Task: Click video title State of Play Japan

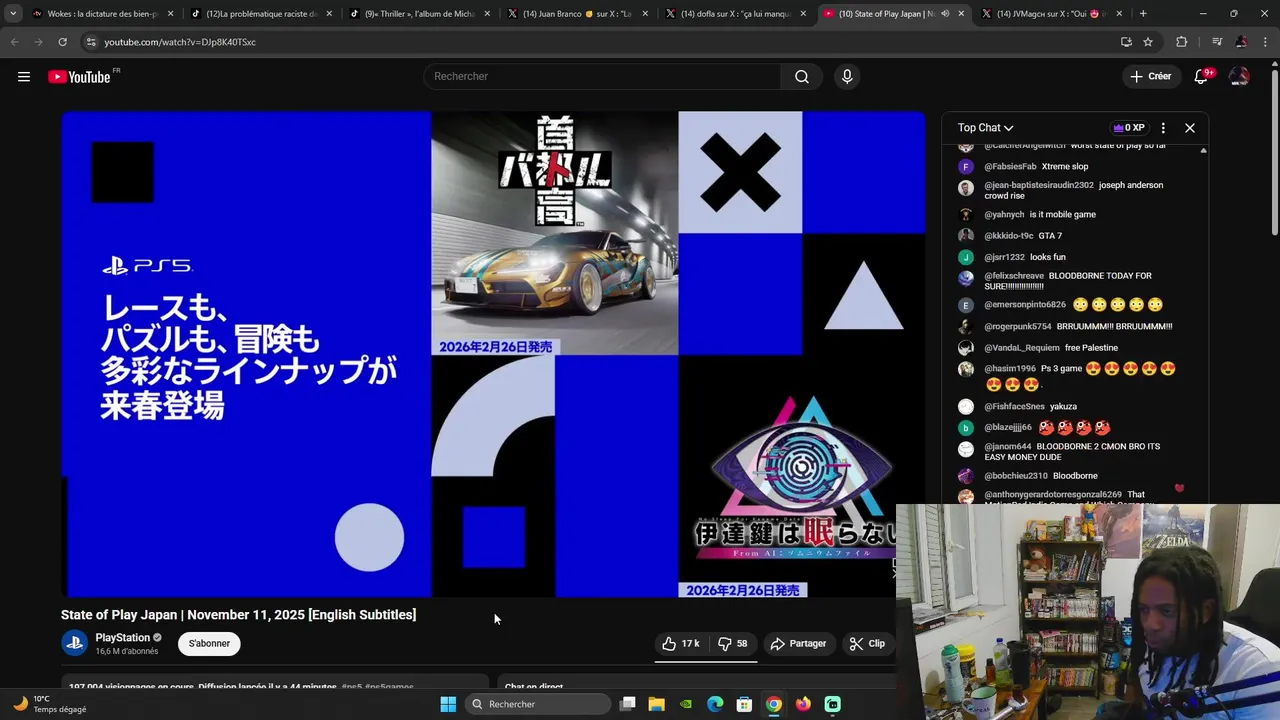Action: click(238, 615)
